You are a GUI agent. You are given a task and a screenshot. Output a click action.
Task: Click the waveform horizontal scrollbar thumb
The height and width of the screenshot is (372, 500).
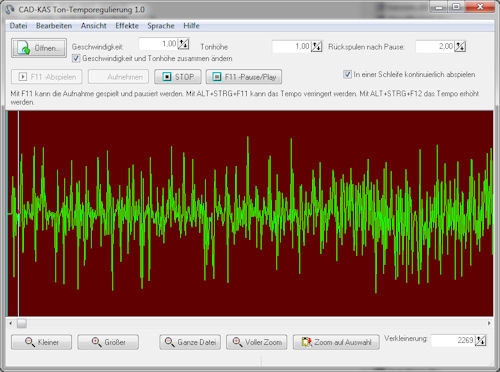pyautogui.click(x=22, y=323)
